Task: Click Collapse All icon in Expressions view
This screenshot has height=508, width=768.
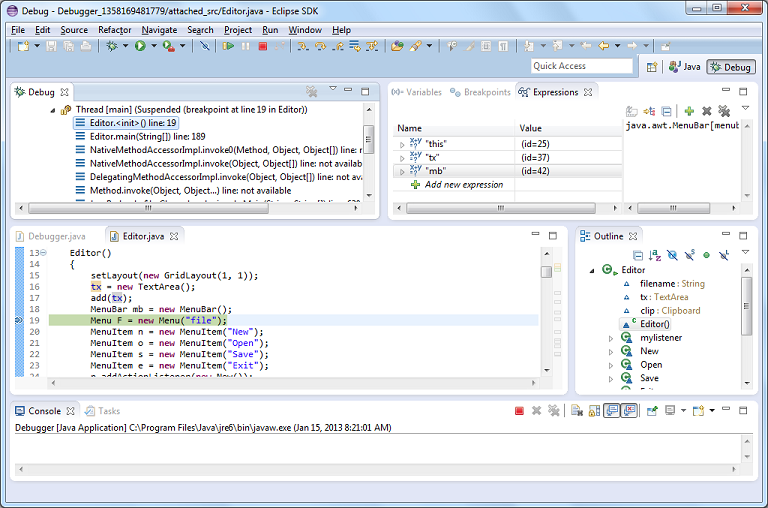Action: [x=667, y=111]
